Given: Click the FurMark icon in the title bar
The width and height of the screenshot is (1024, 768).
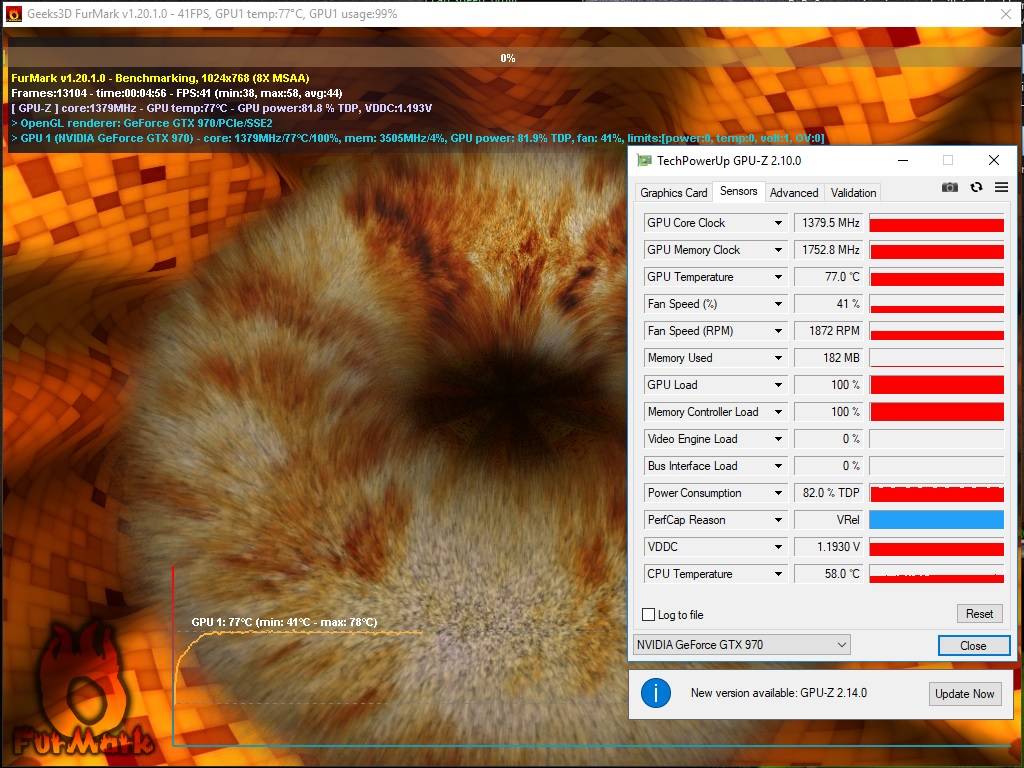Looking at the screenshot, I should pyautogui.click(x=13, y=14).
